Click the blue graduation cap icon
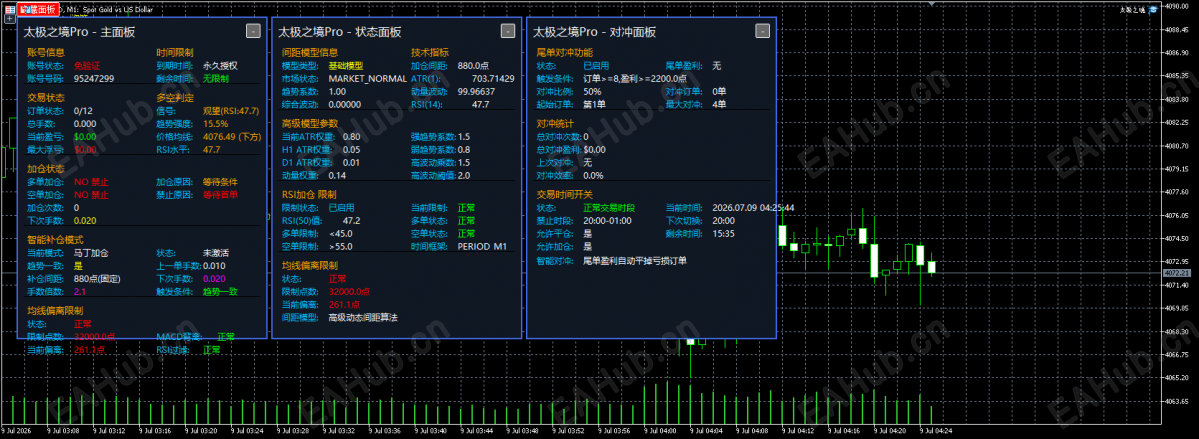1199x439 pixels. pos(1152,9)
